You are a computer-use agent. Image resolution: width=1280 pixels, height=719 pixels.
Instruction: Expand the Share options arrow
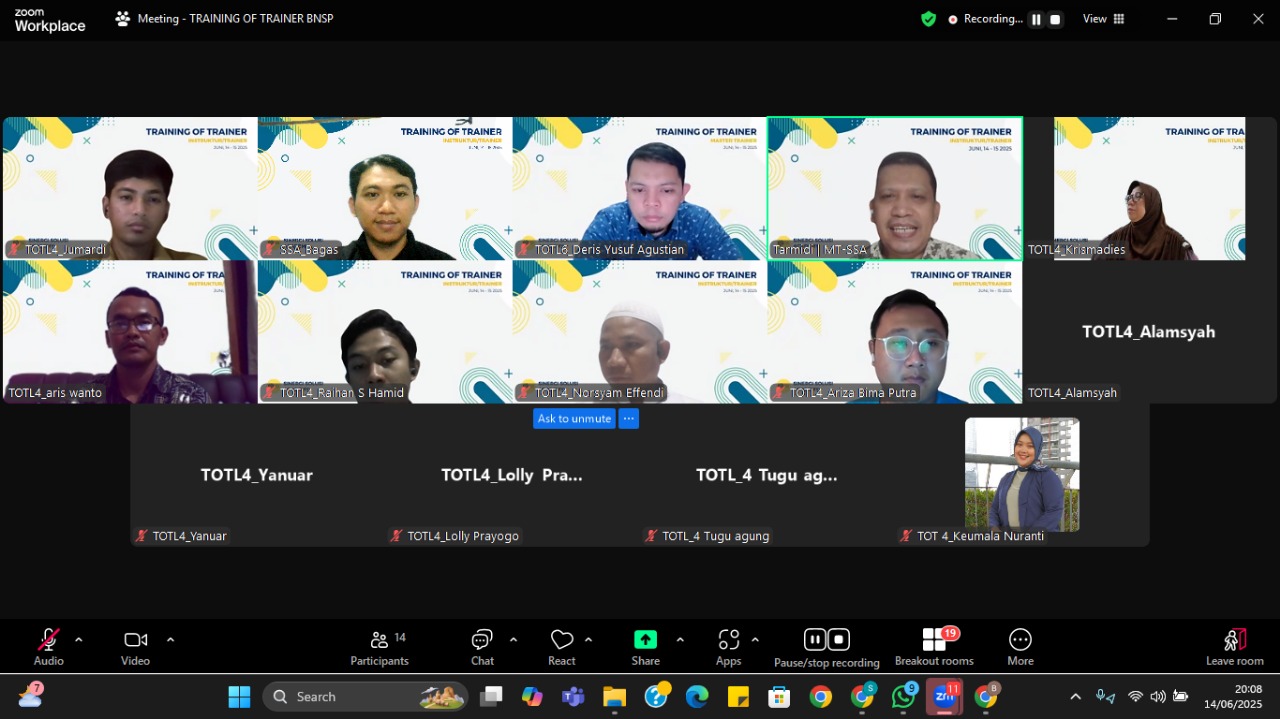pos(680,640)
